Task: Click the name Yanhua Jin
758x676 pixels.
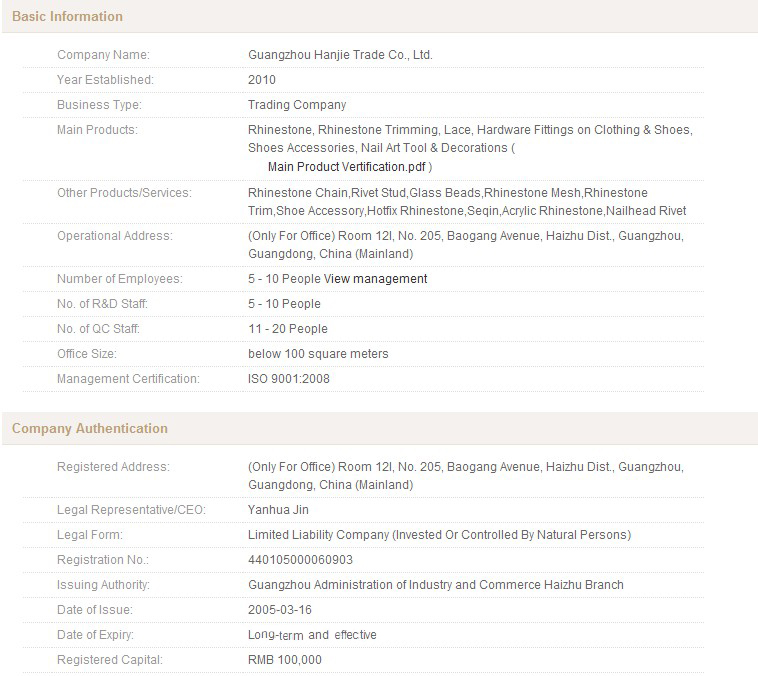Action: pos(278,510)
